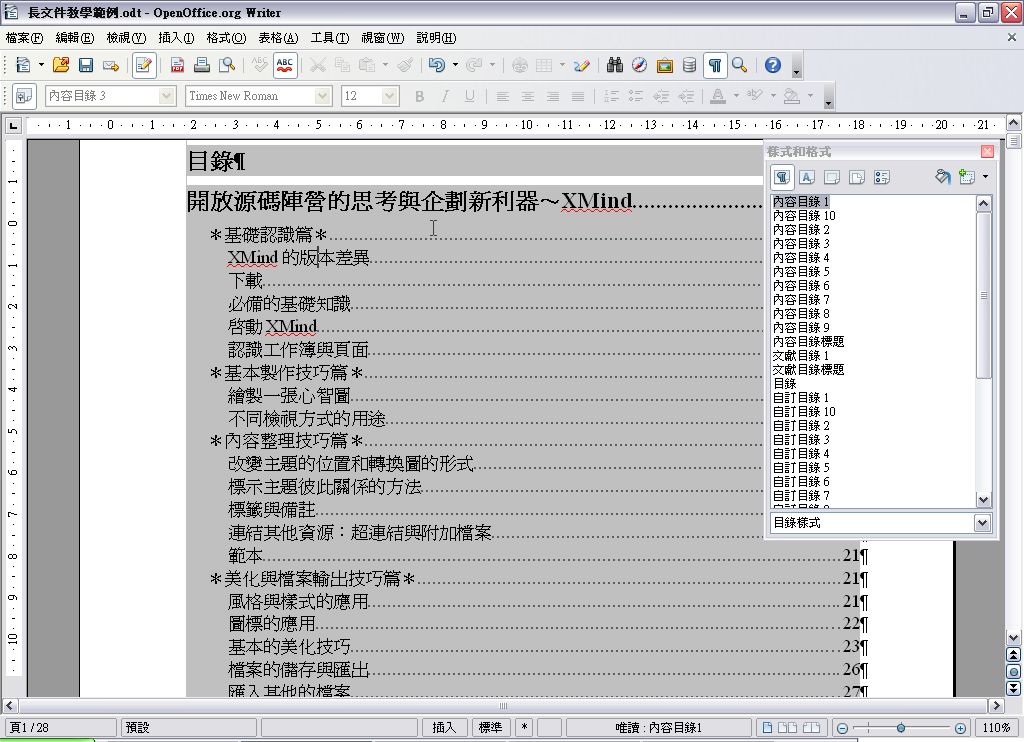Screen dimensions: 1024x742
Task: Open New Style from Selection dropdown
Action: click(985, 176)
